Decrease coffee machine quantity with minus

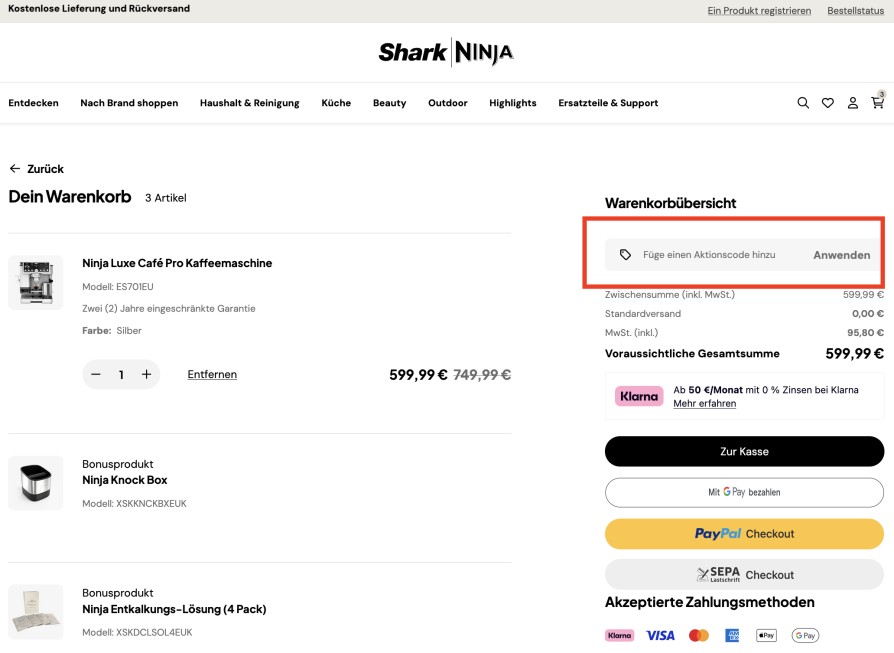pos(96,374)
